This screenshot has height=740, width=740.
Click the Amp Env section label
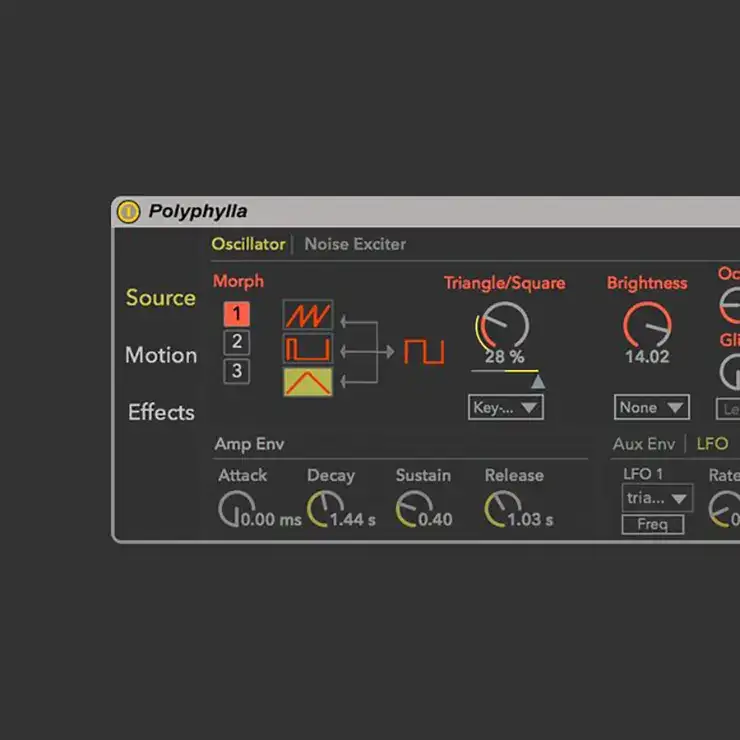click(x=249, y=444)
